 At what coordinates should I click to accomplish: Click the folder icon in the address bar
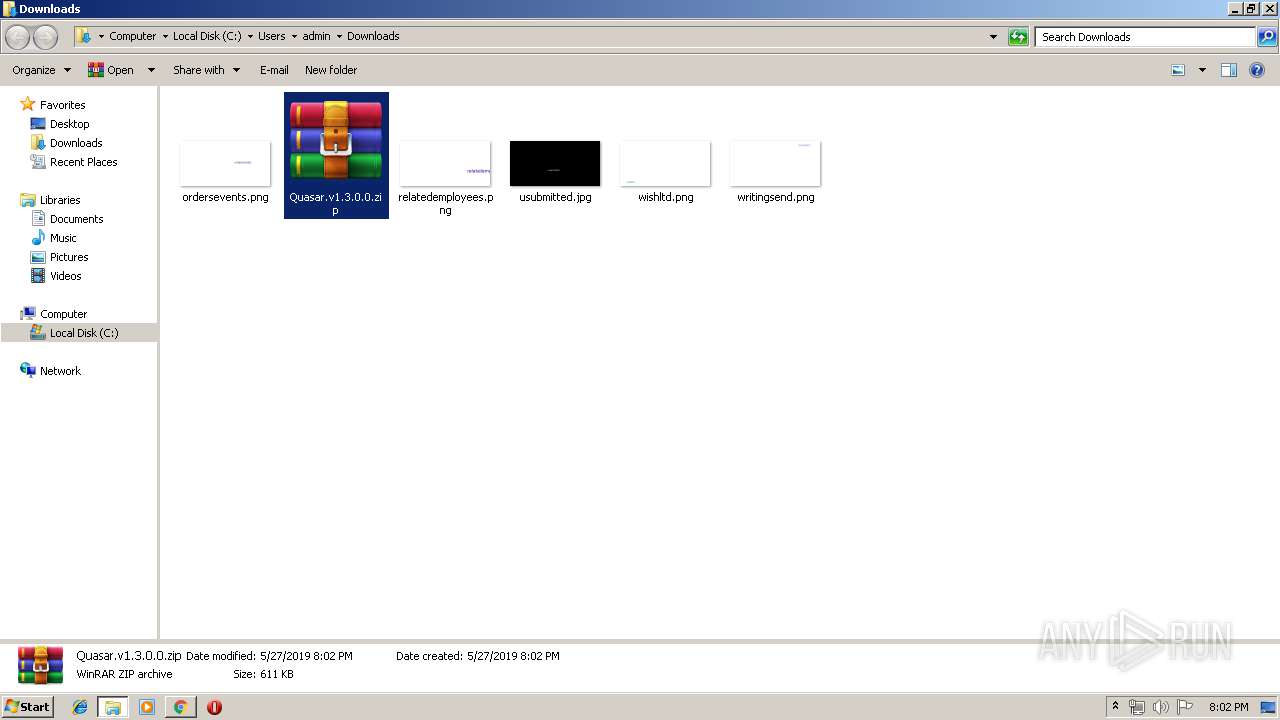point(85,36)
